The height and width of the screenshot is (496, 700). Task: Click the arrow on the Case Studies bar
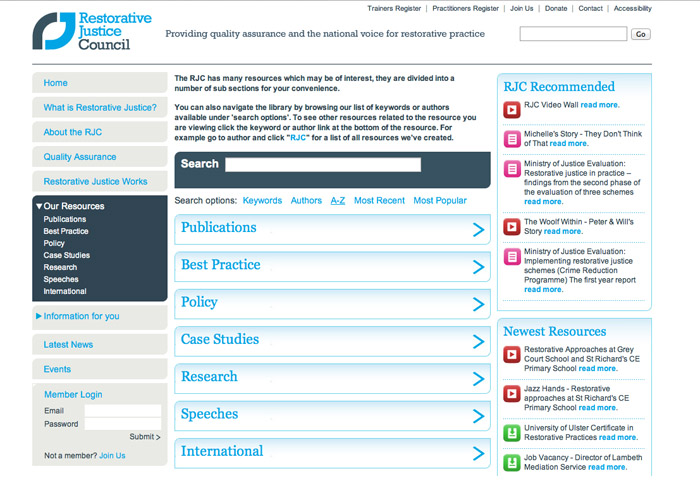pyautogui.click(x=478, y=342)
